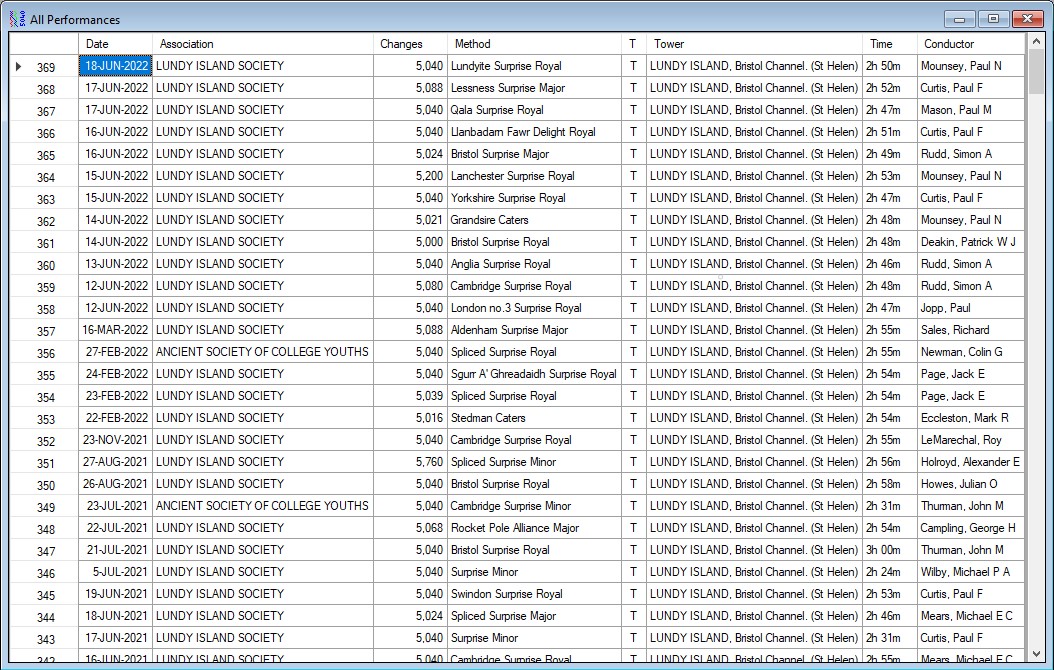Sort by the Association column header
The width and height of the screenshot is (1054, 670).
263,44
